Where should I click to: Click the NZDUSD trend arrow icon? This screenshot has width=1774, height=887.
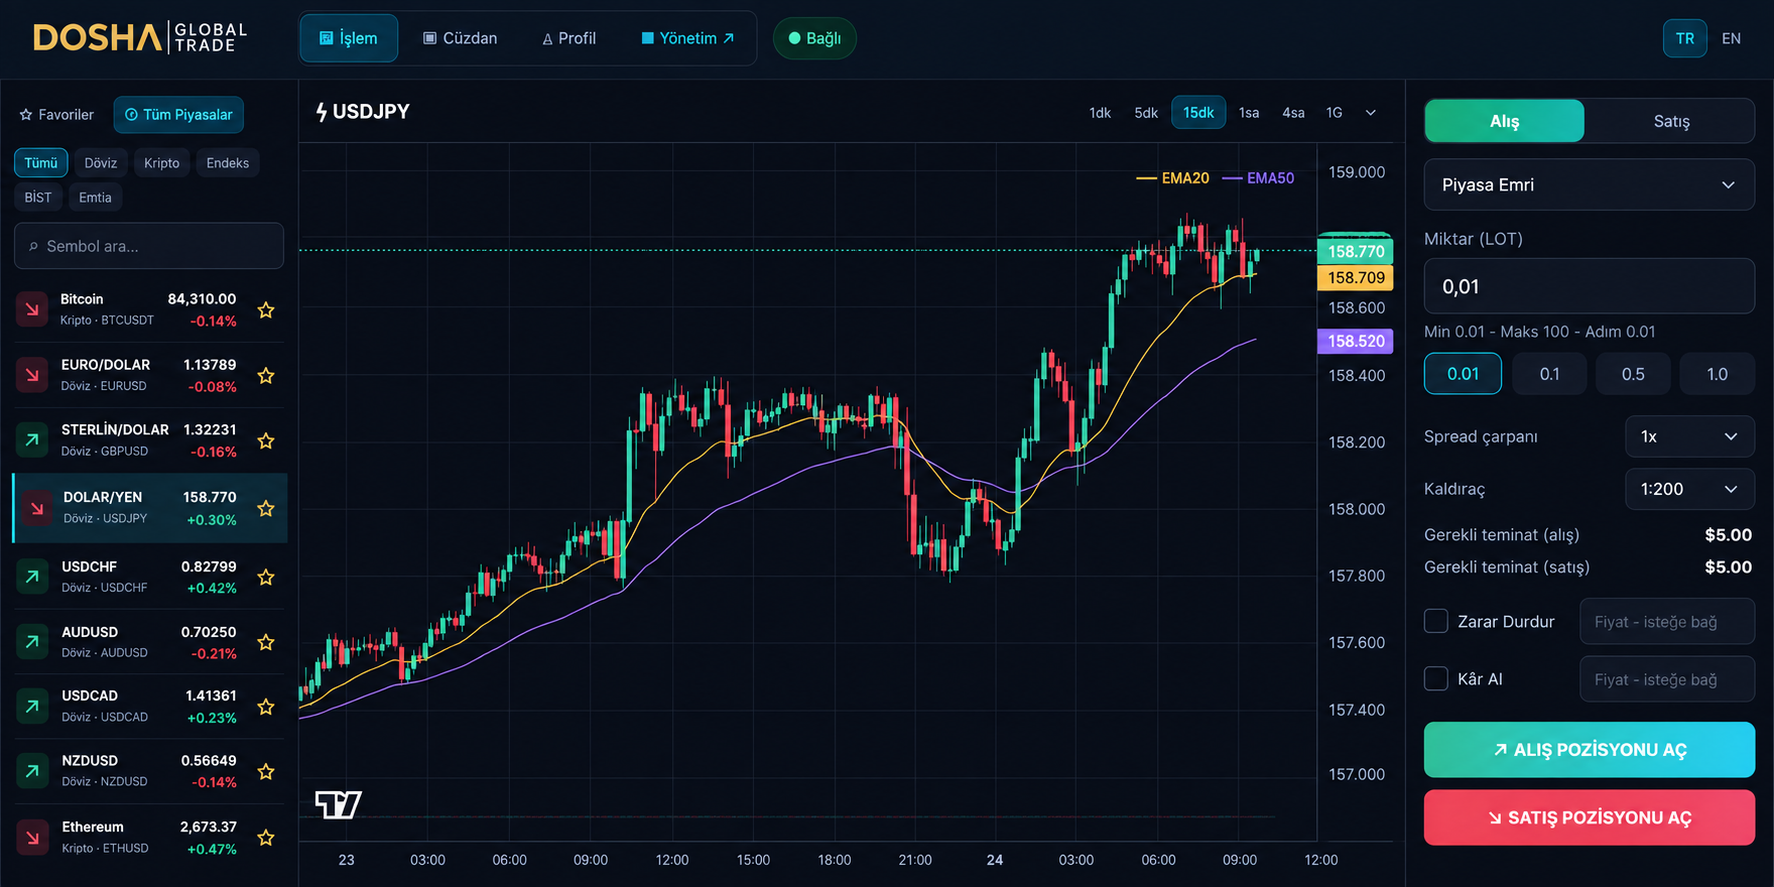click(32, 771)
